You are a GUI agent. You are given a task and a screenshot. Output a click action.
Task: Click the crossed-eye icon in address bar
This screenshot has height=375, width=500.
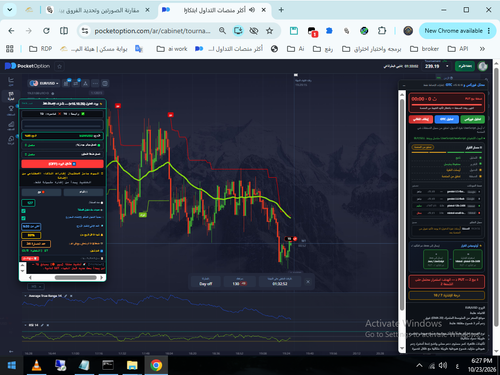point(254,31)
